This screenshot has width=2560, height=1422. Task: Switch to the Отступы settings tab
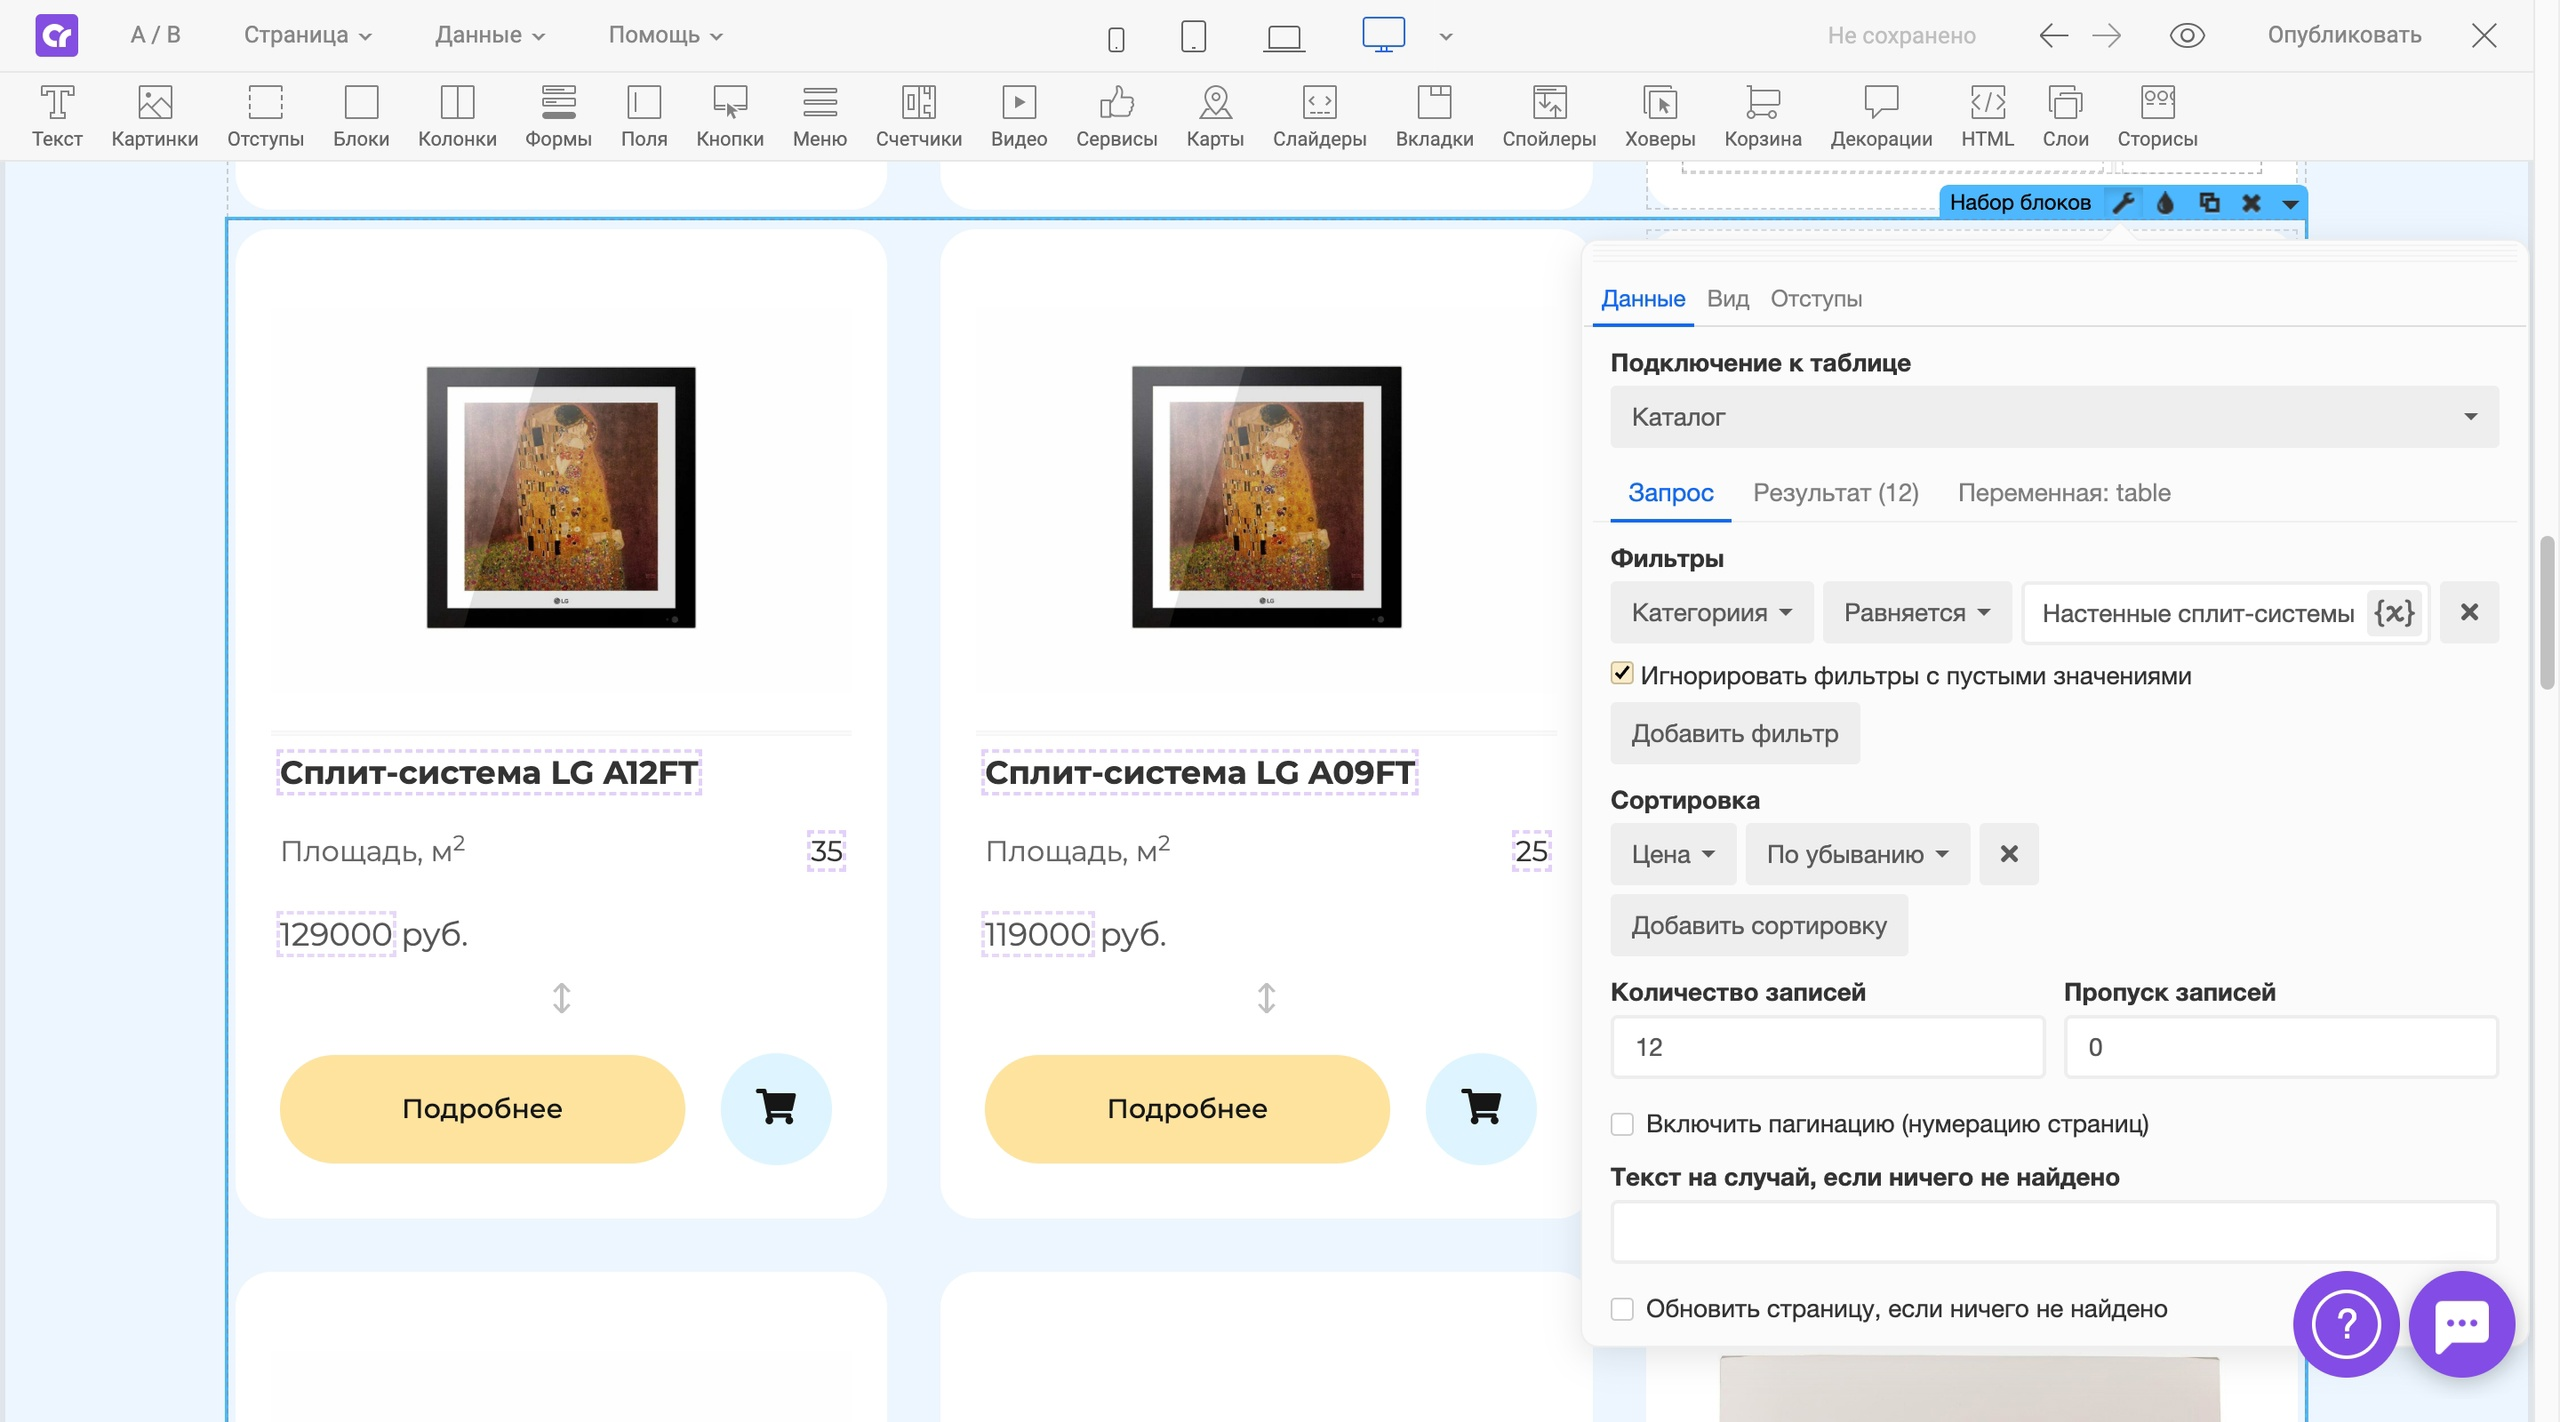click(1816, 299)
